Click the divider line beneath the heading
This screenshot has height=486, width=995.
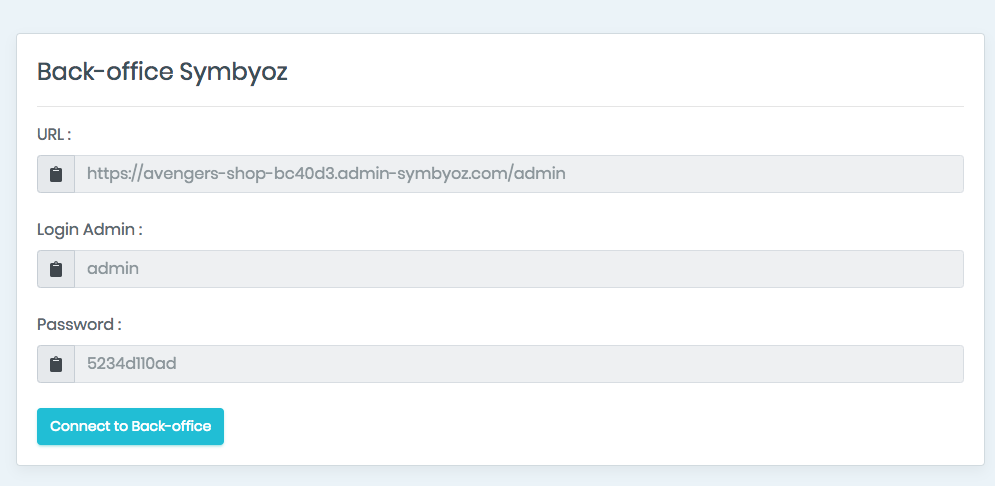point(500,106)
